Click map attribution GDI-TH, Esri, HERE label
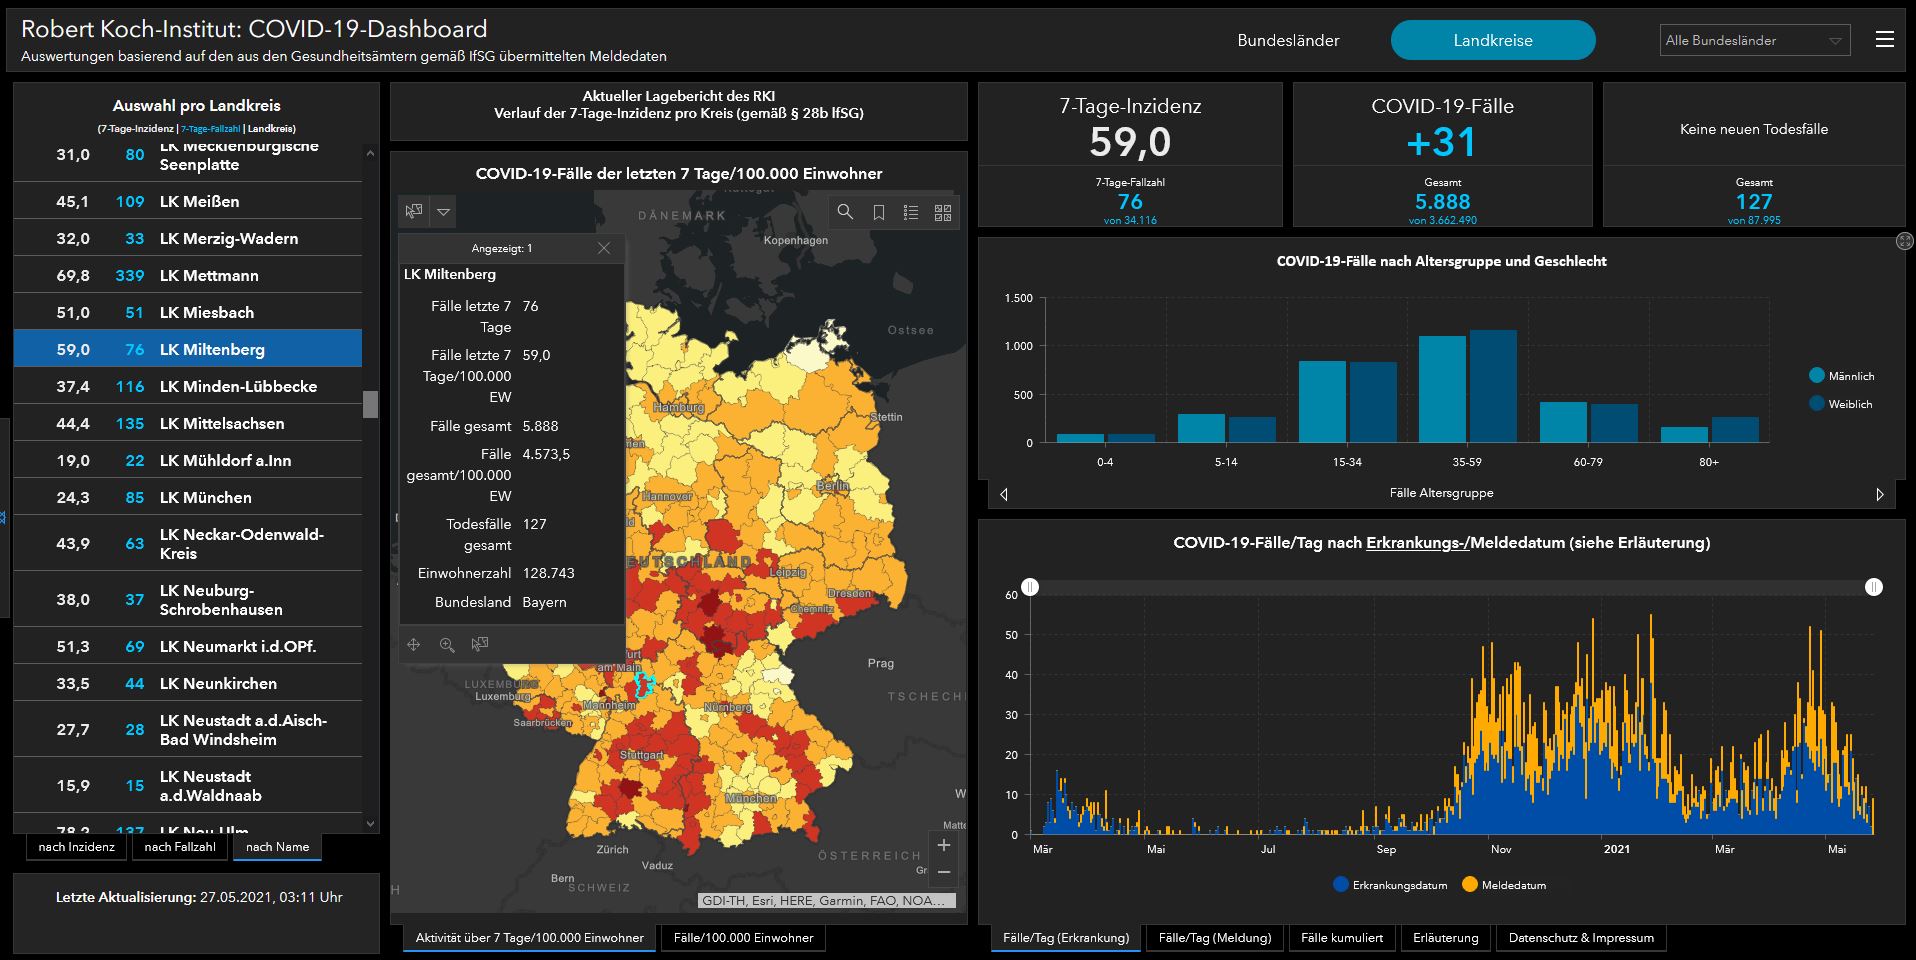Image resolution: width=1916 pixels, height=960 pixels. pyautogui.click(x=827, y=900)
